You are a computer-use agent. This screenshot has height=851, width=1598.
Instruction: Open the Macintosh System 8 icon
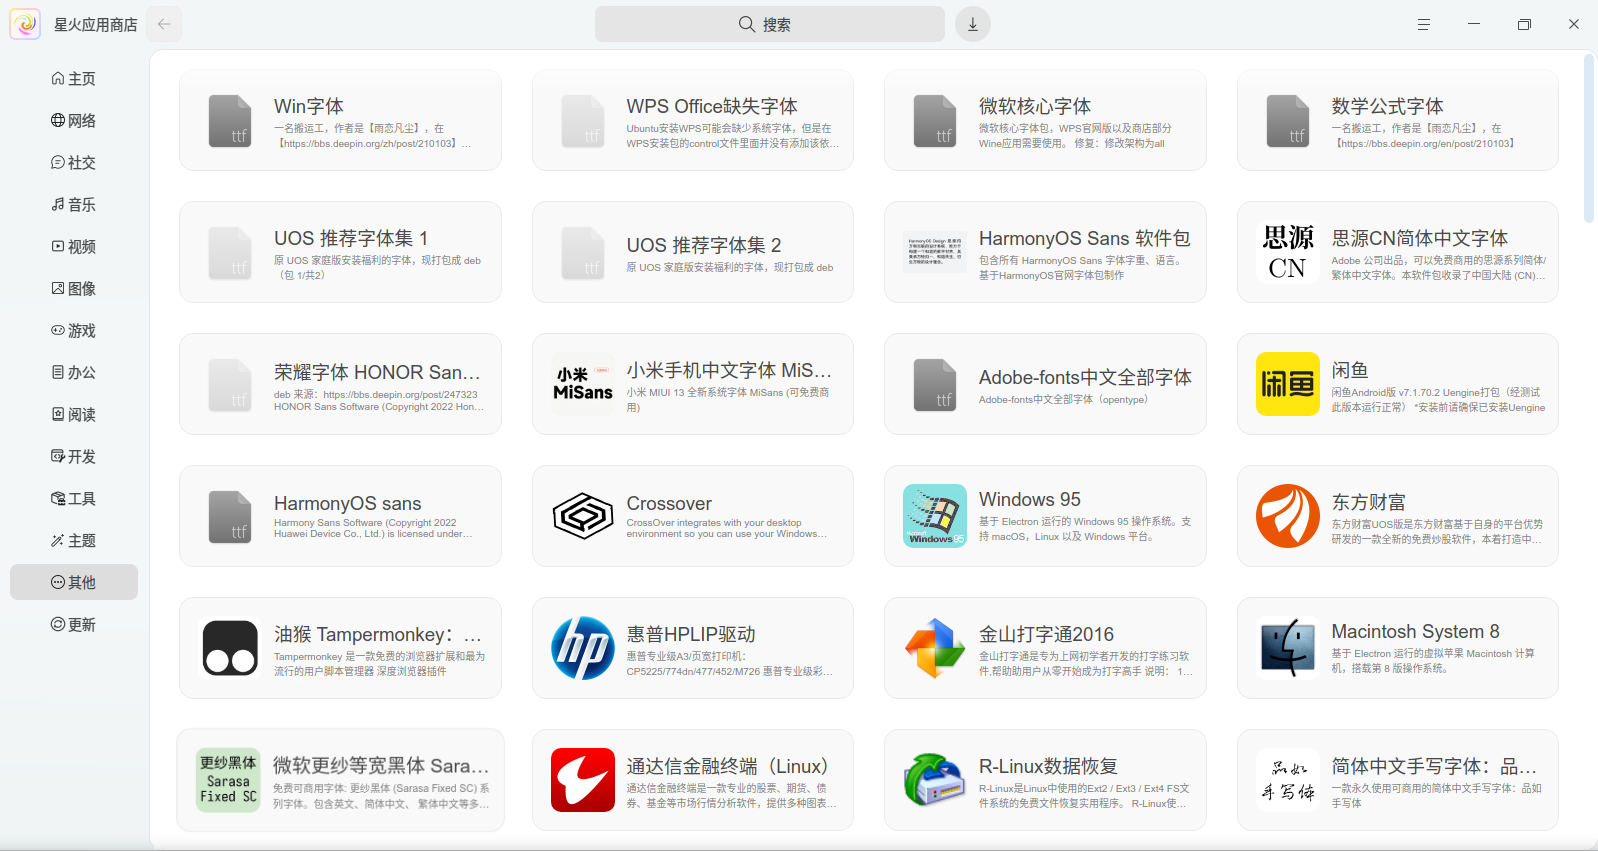(1288, 648)
